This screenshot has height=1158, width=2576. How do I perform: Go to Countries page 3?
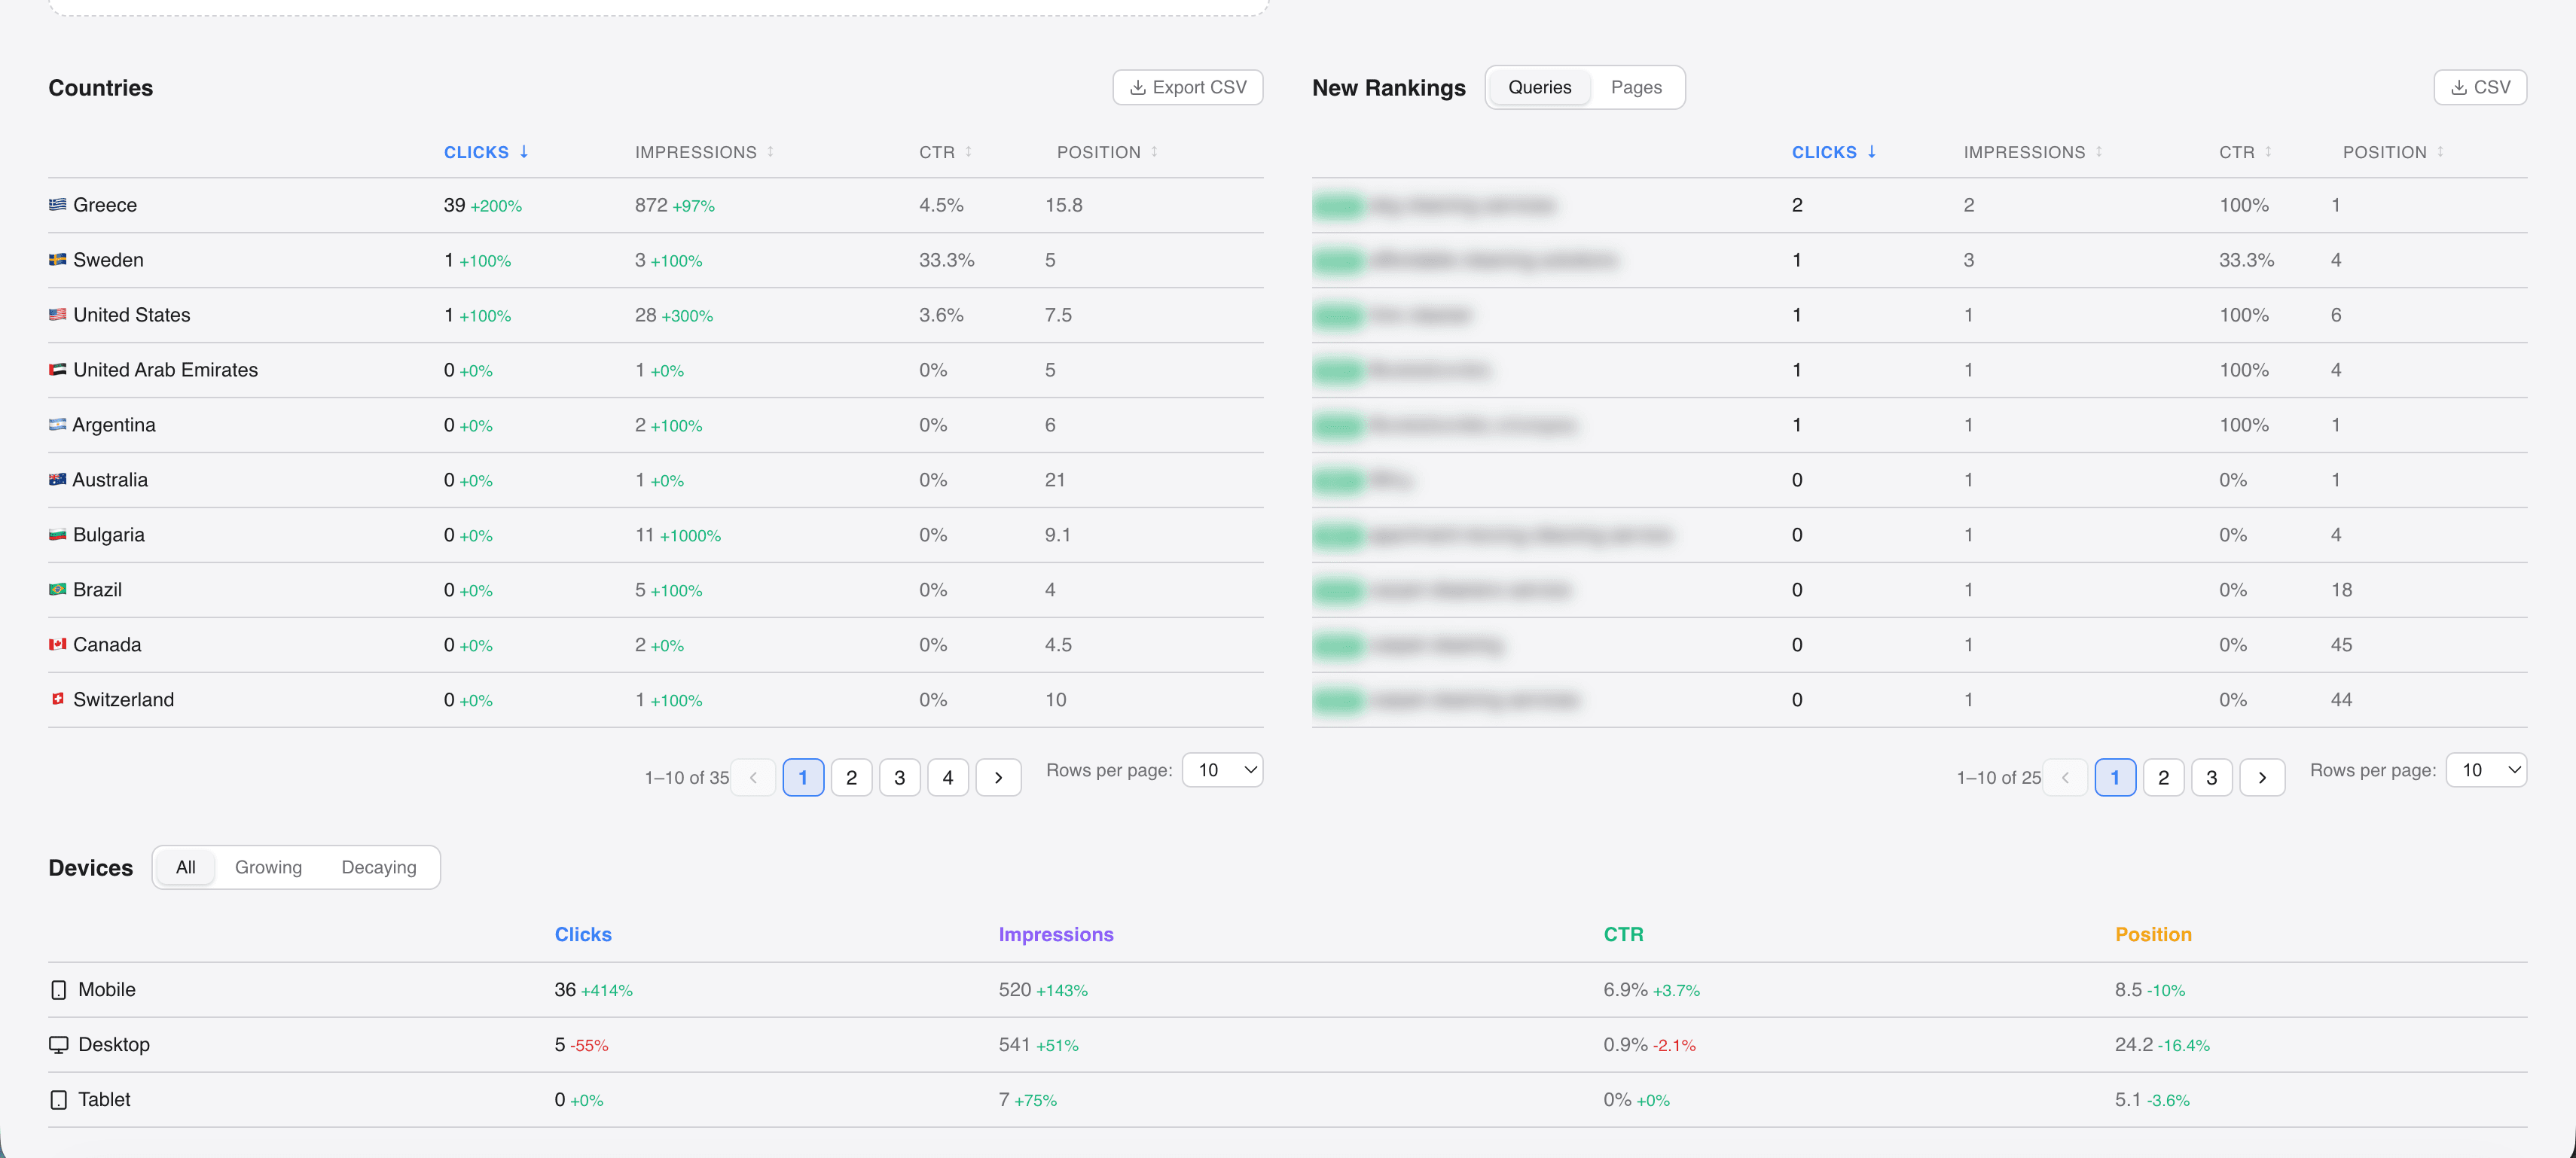click(899, 778)
